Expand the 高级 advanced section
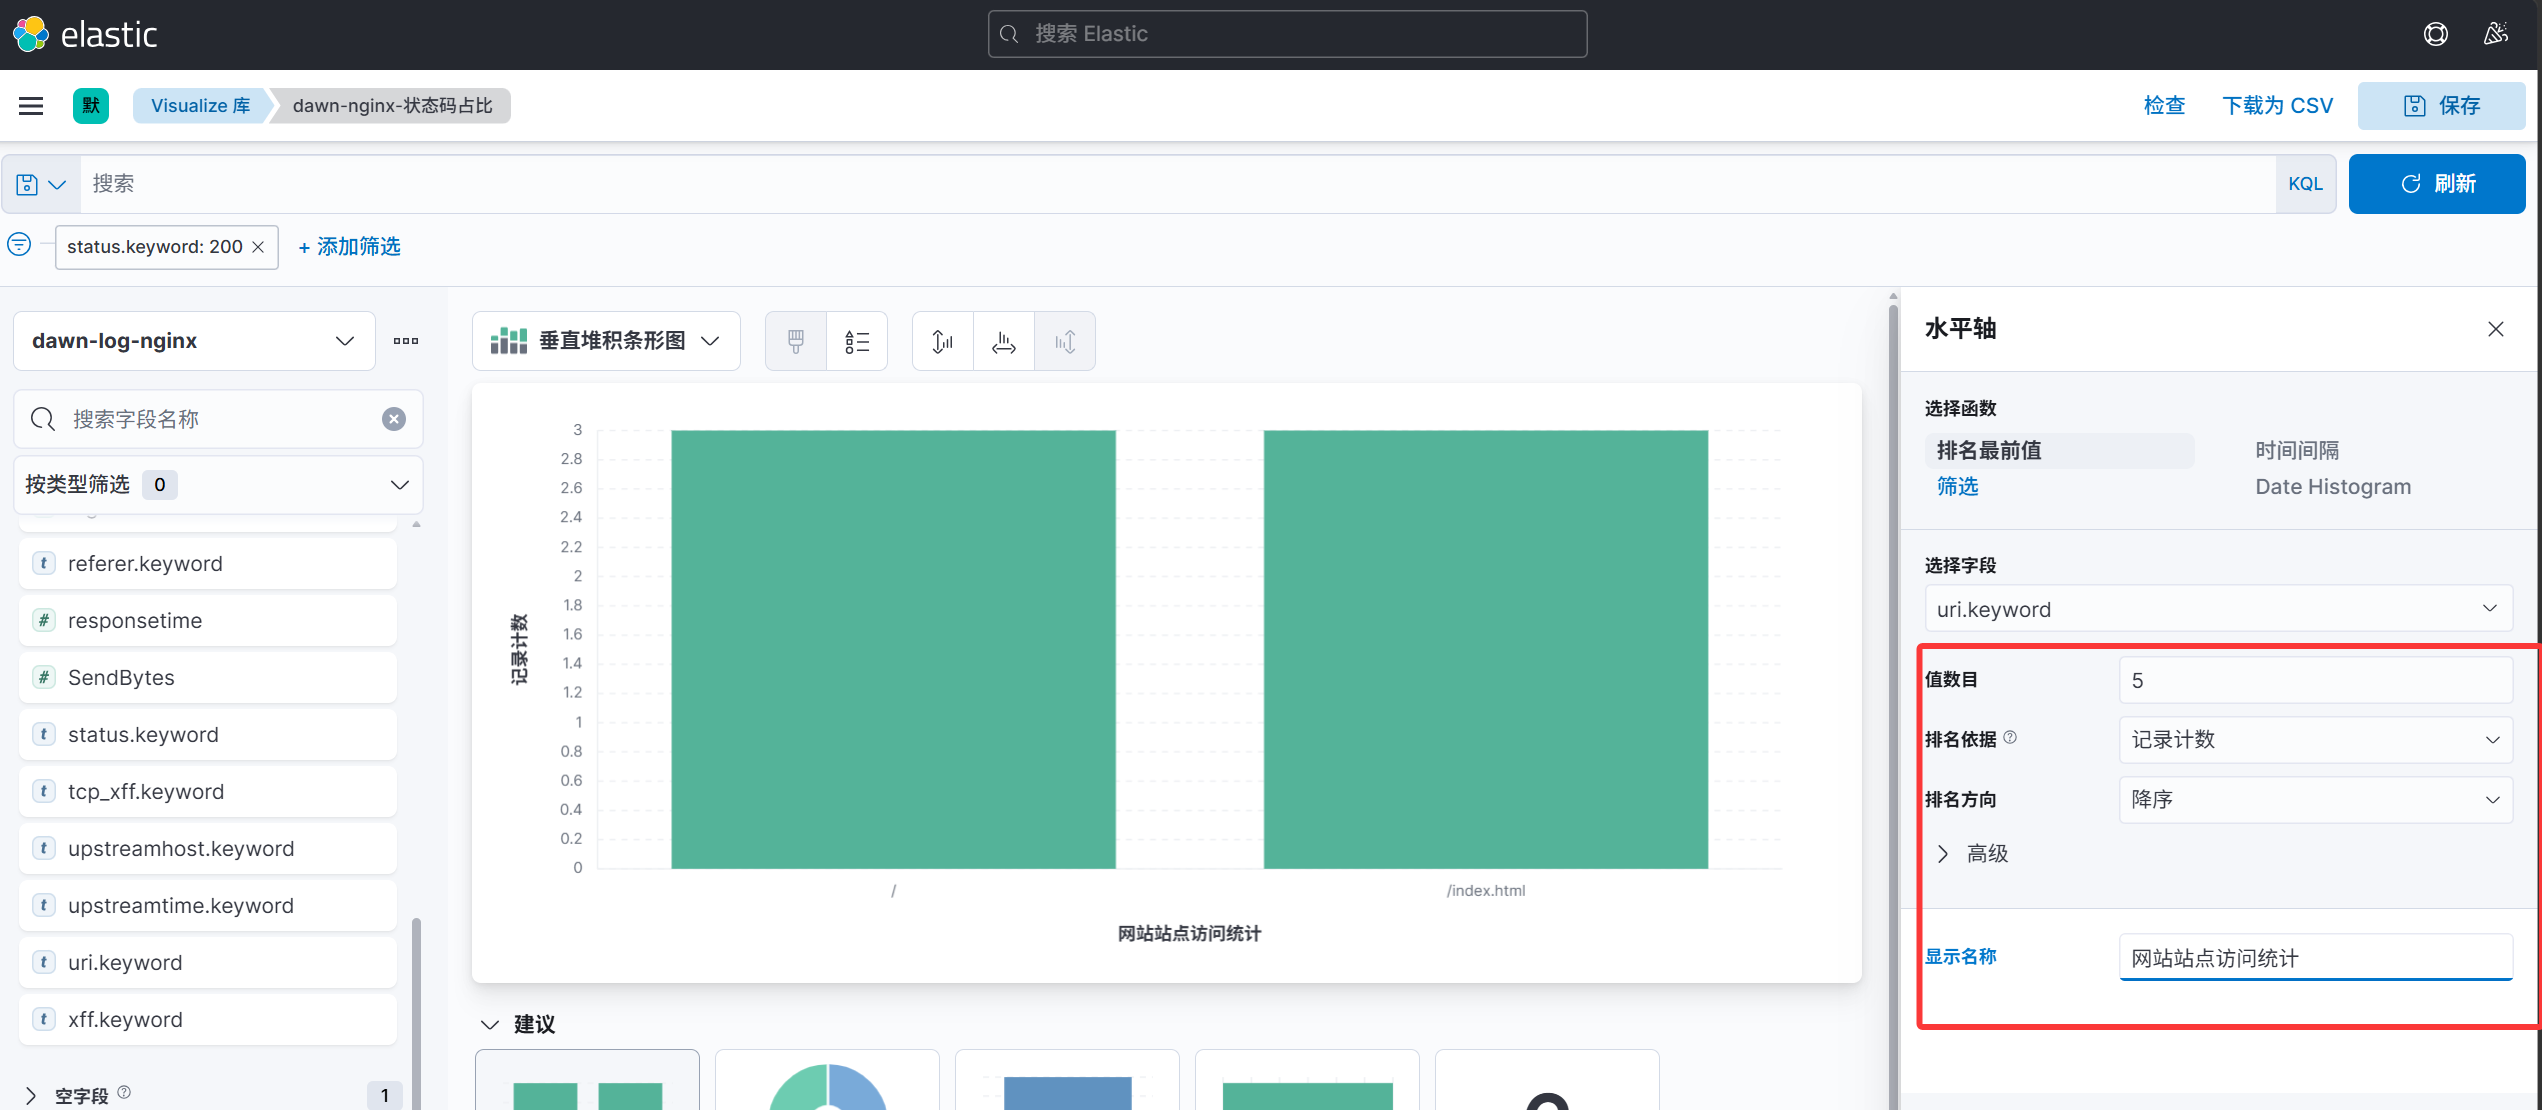Viewport: 2542px width, 1110px height. tap(1972, 854)
